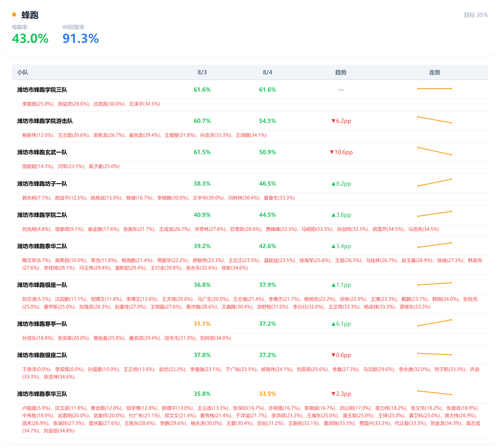Click the ▼0.6pp trend indicator
500x448 pixels.
341,355
